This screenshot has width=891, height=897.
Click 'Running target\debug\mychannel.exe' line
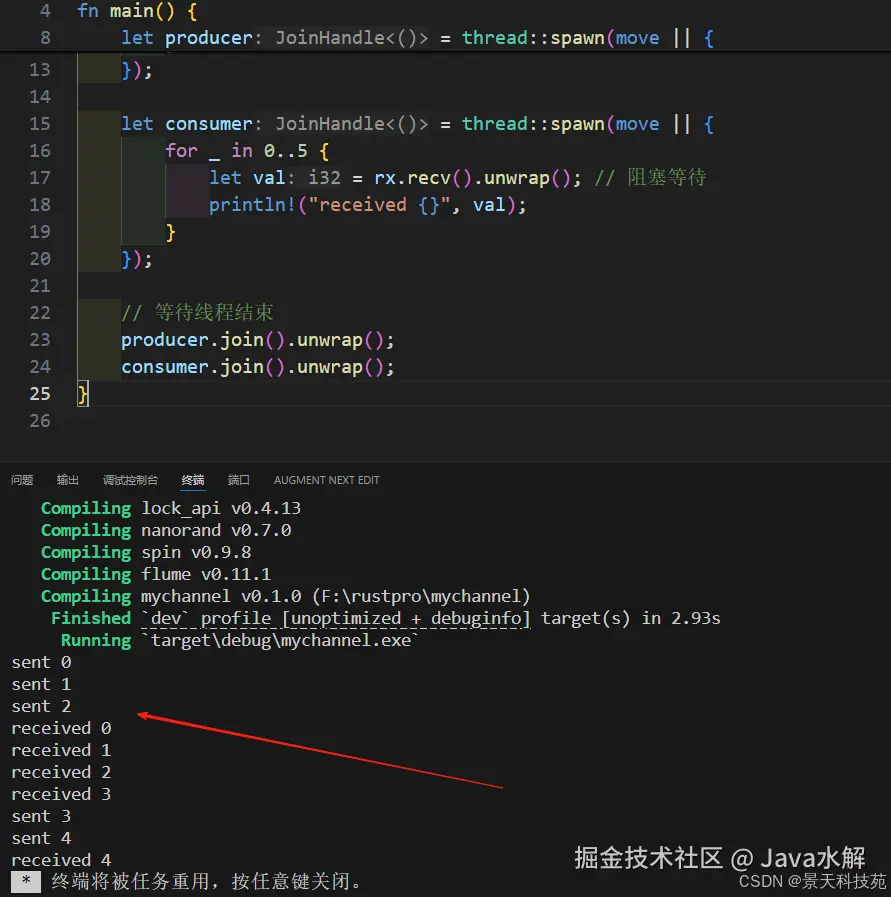[240, 640]
